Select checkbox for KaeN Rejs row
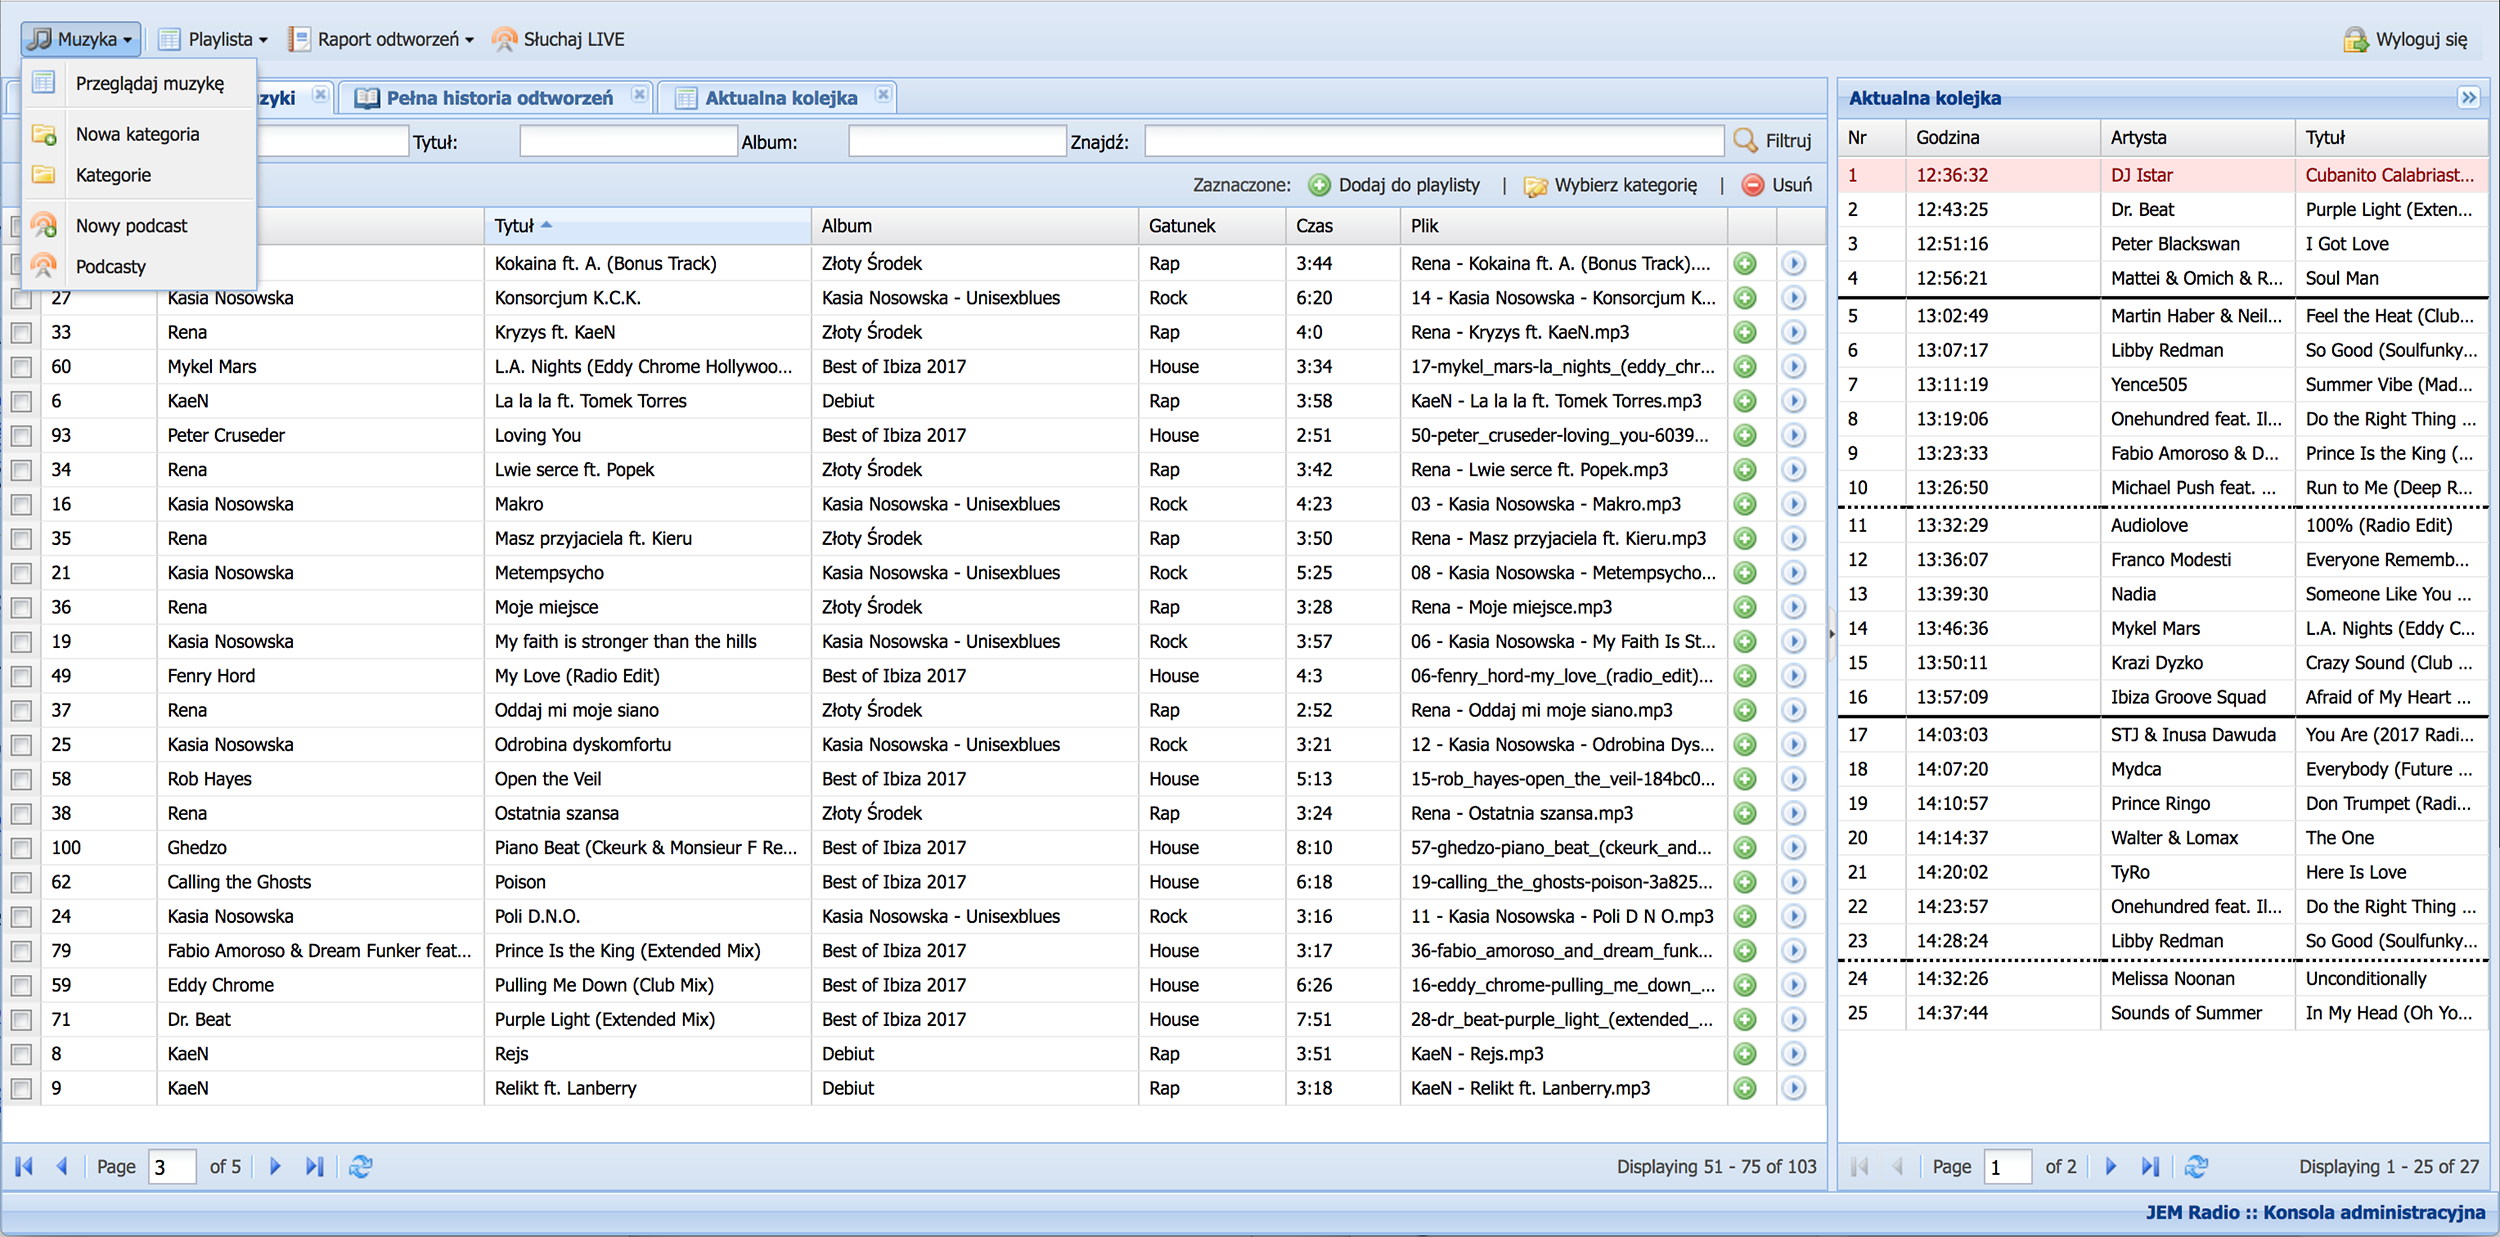 tap(21, 1054)
